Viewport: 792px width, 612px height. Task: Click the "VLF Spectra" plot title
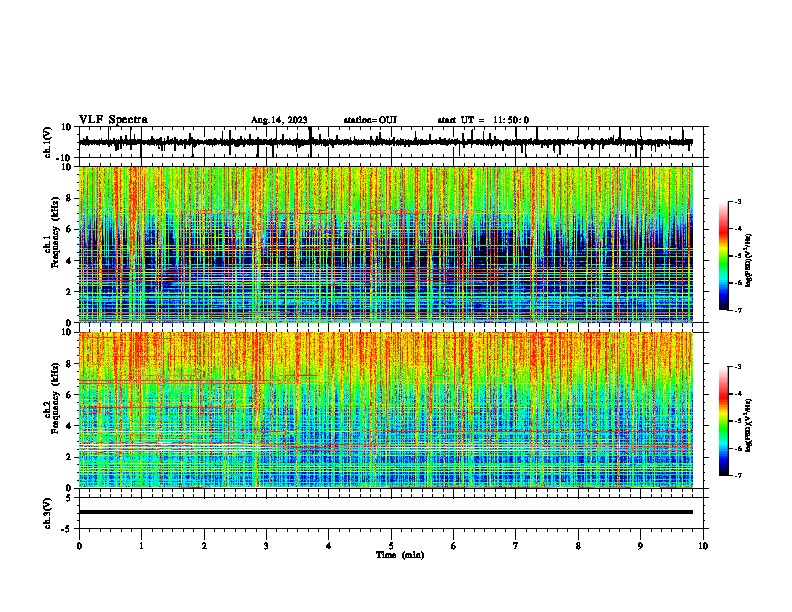tap(113, 120)
